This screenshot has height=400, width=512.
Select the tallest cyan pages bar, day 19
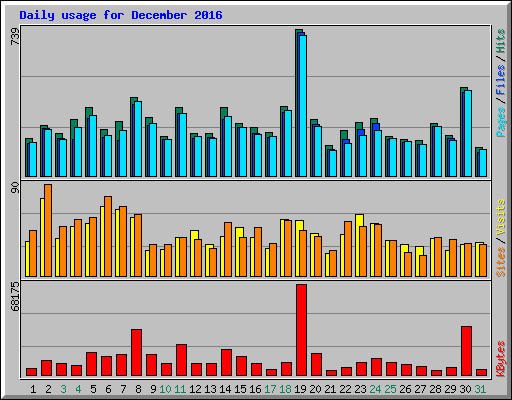click(303, 106)
